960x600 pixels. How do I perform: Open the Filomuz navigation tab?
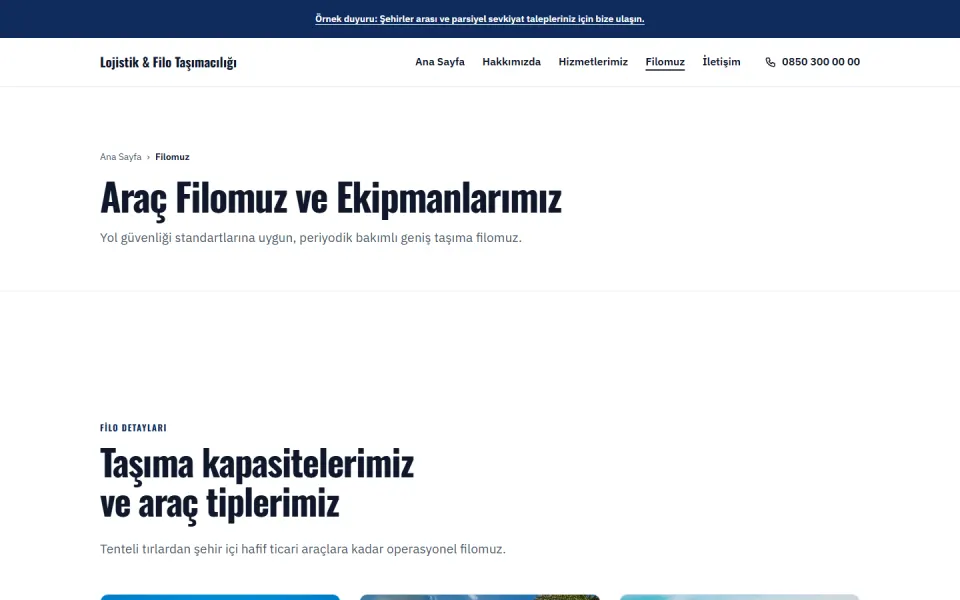pyautogui.click(x=665, y=62)
